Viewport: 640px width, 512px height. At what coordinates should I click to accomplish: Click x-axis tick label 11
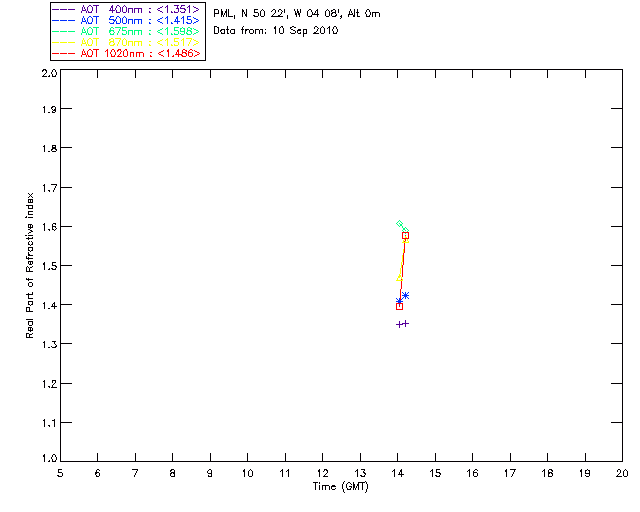coord(285,473)
